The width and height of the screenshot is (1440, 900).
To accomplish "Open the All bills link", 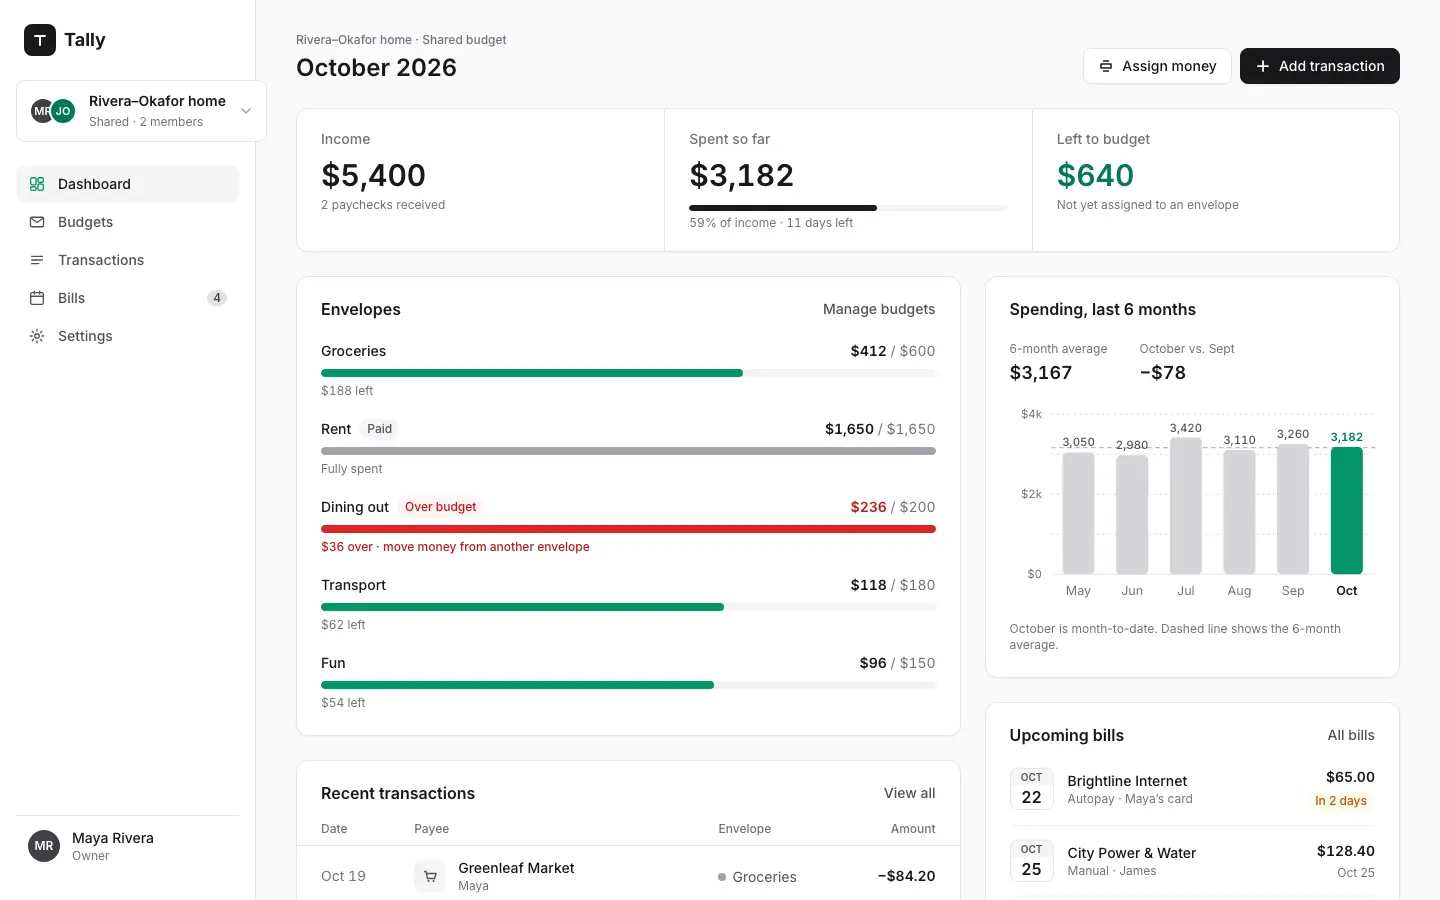I will coord(1351,735).
